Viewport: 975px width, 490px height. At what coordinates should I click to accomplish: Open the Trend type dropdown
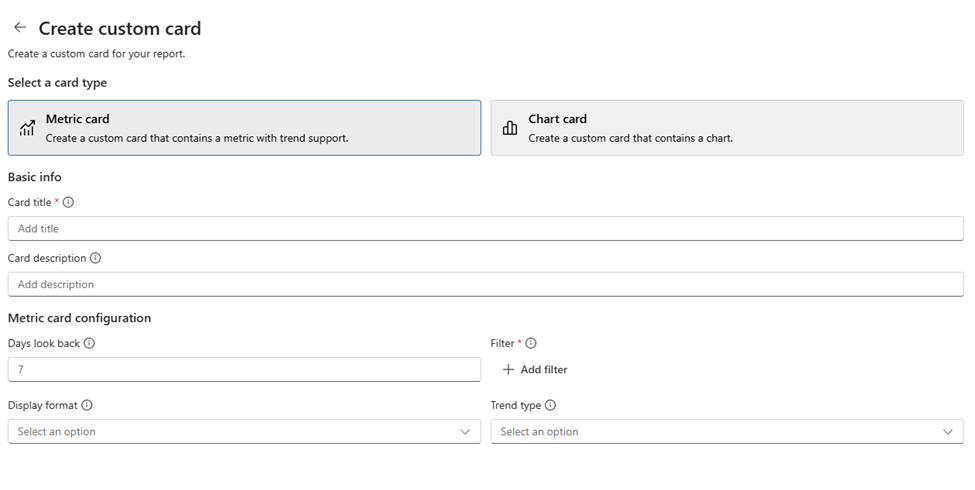pyautogui.click(x=717, y=432)
